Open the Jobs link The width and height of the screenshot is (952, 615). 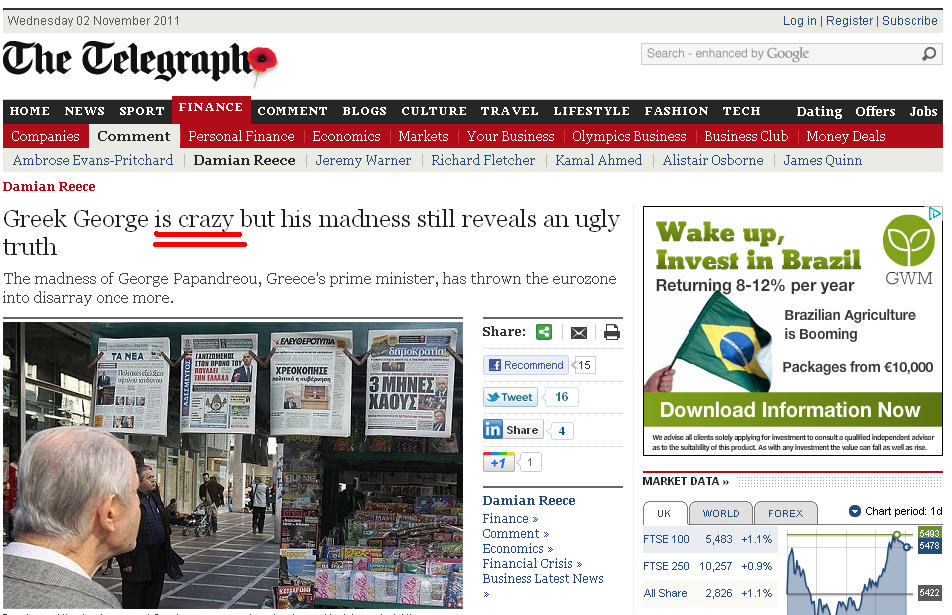pyautogui.click(x=923, y=112)
